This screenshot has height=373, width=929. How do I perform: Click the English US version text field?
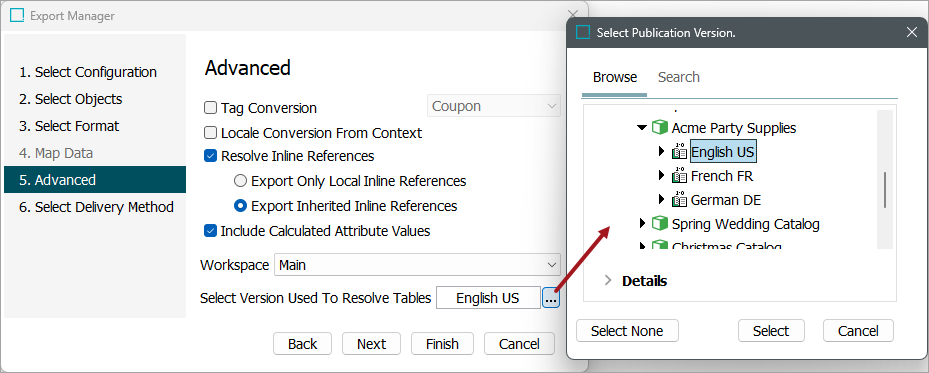pos(488,298)
